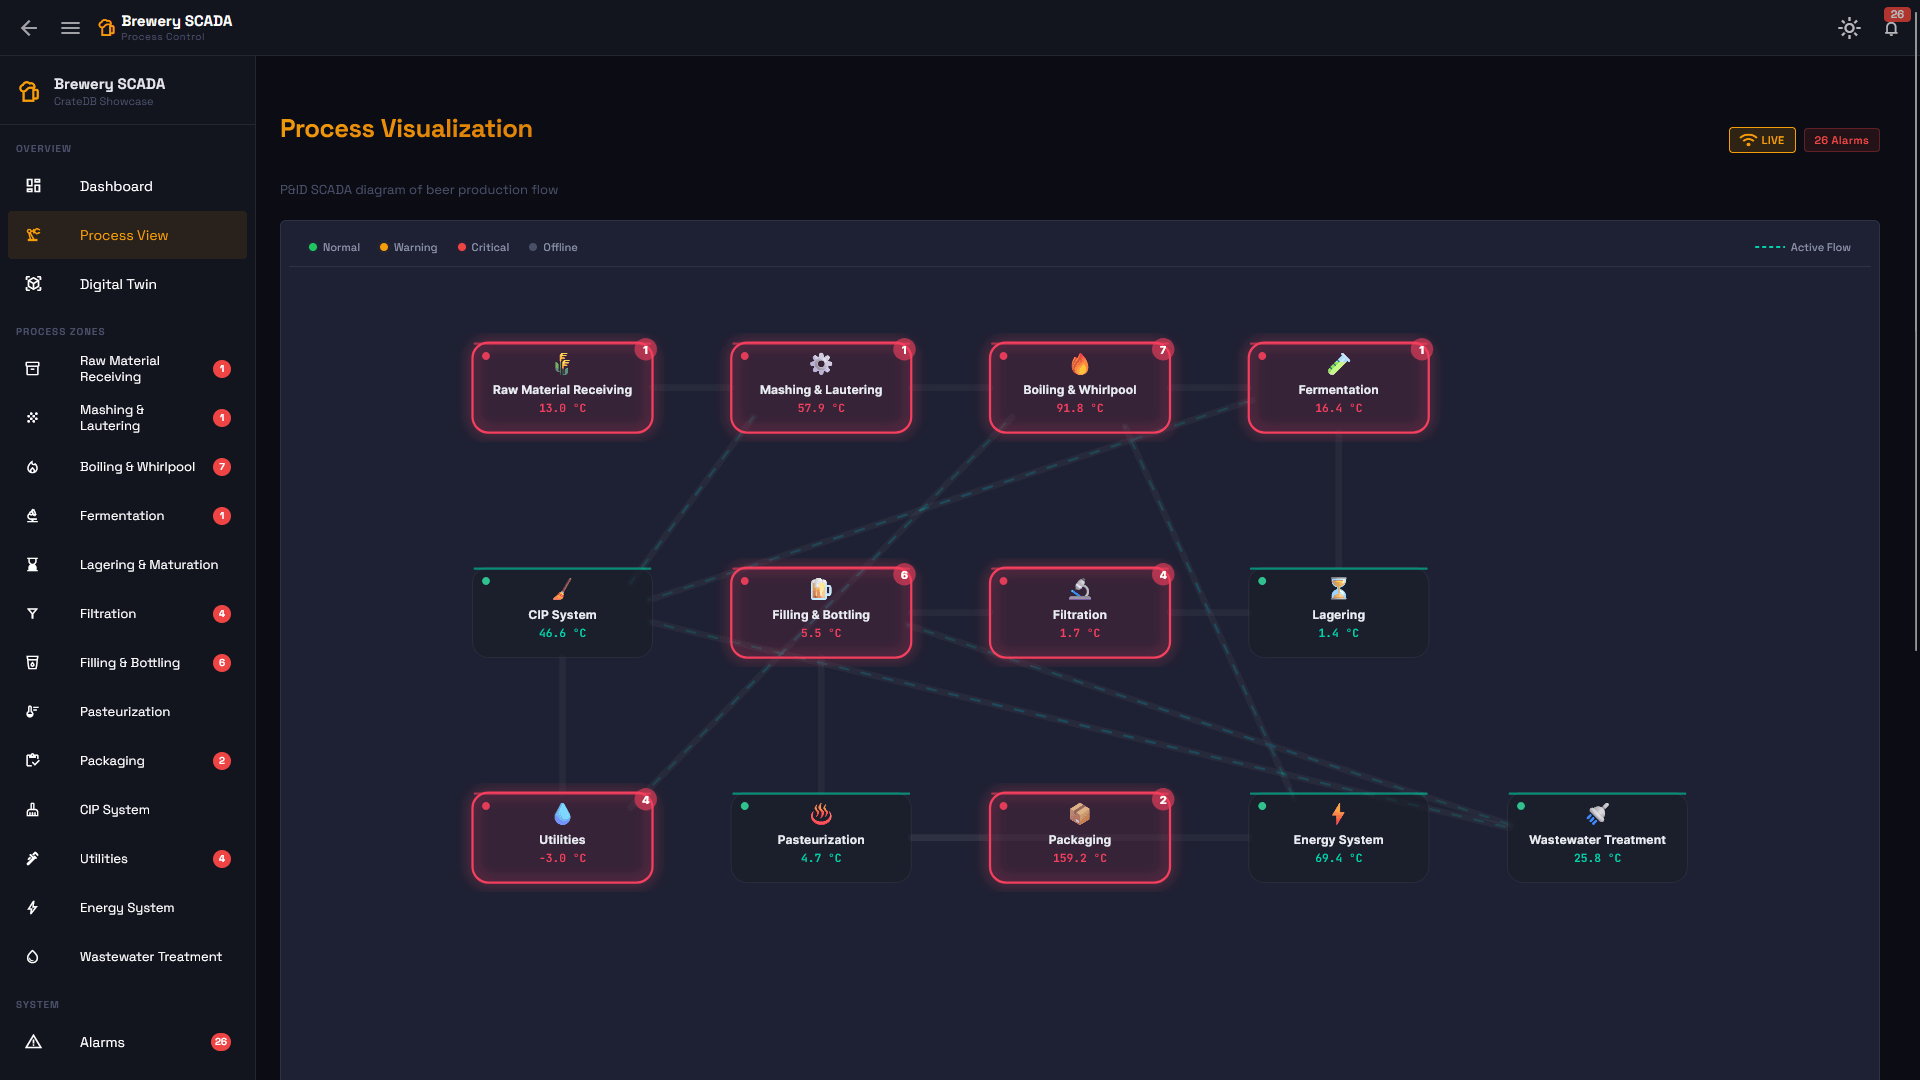Image resolution: width=1920 pixels, height=1080 pixels.
Task: Click the Dashboard grid icon in sidebar
Action: pyautogui.click(x=33, y=186)
